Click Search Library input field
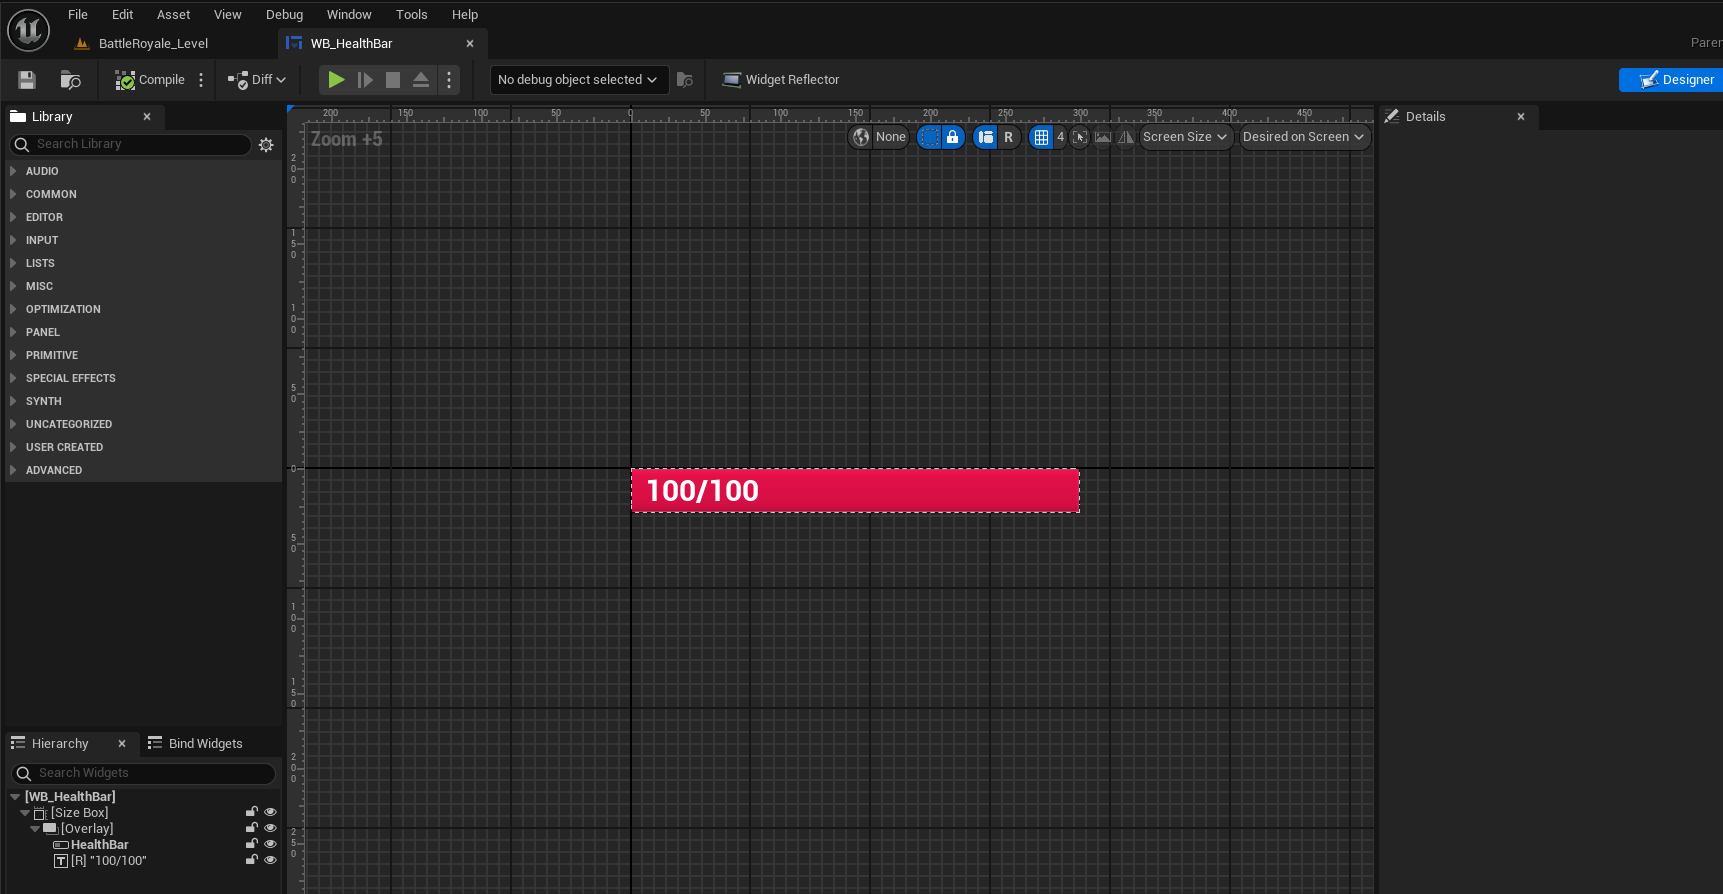1723x894 pixels. coord(130,145)
